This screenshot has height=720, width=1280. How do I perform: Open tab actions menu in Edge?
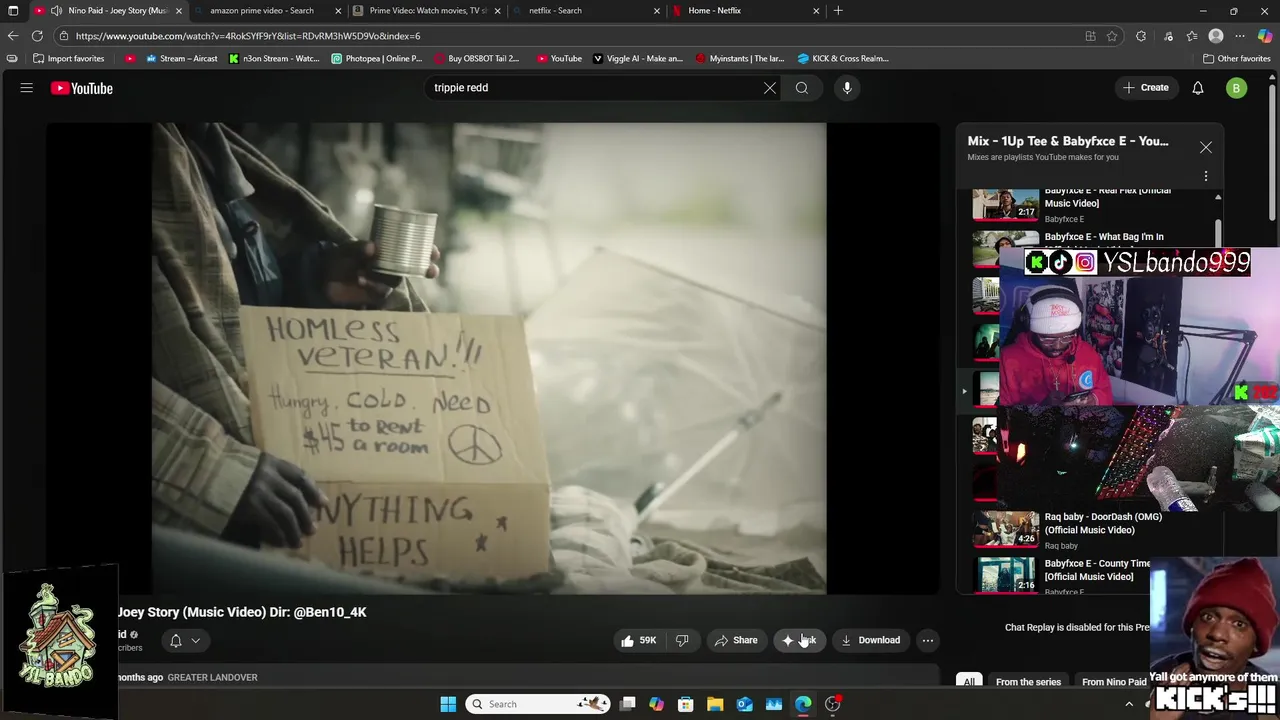pyautogui.click(x=13, y=11)
